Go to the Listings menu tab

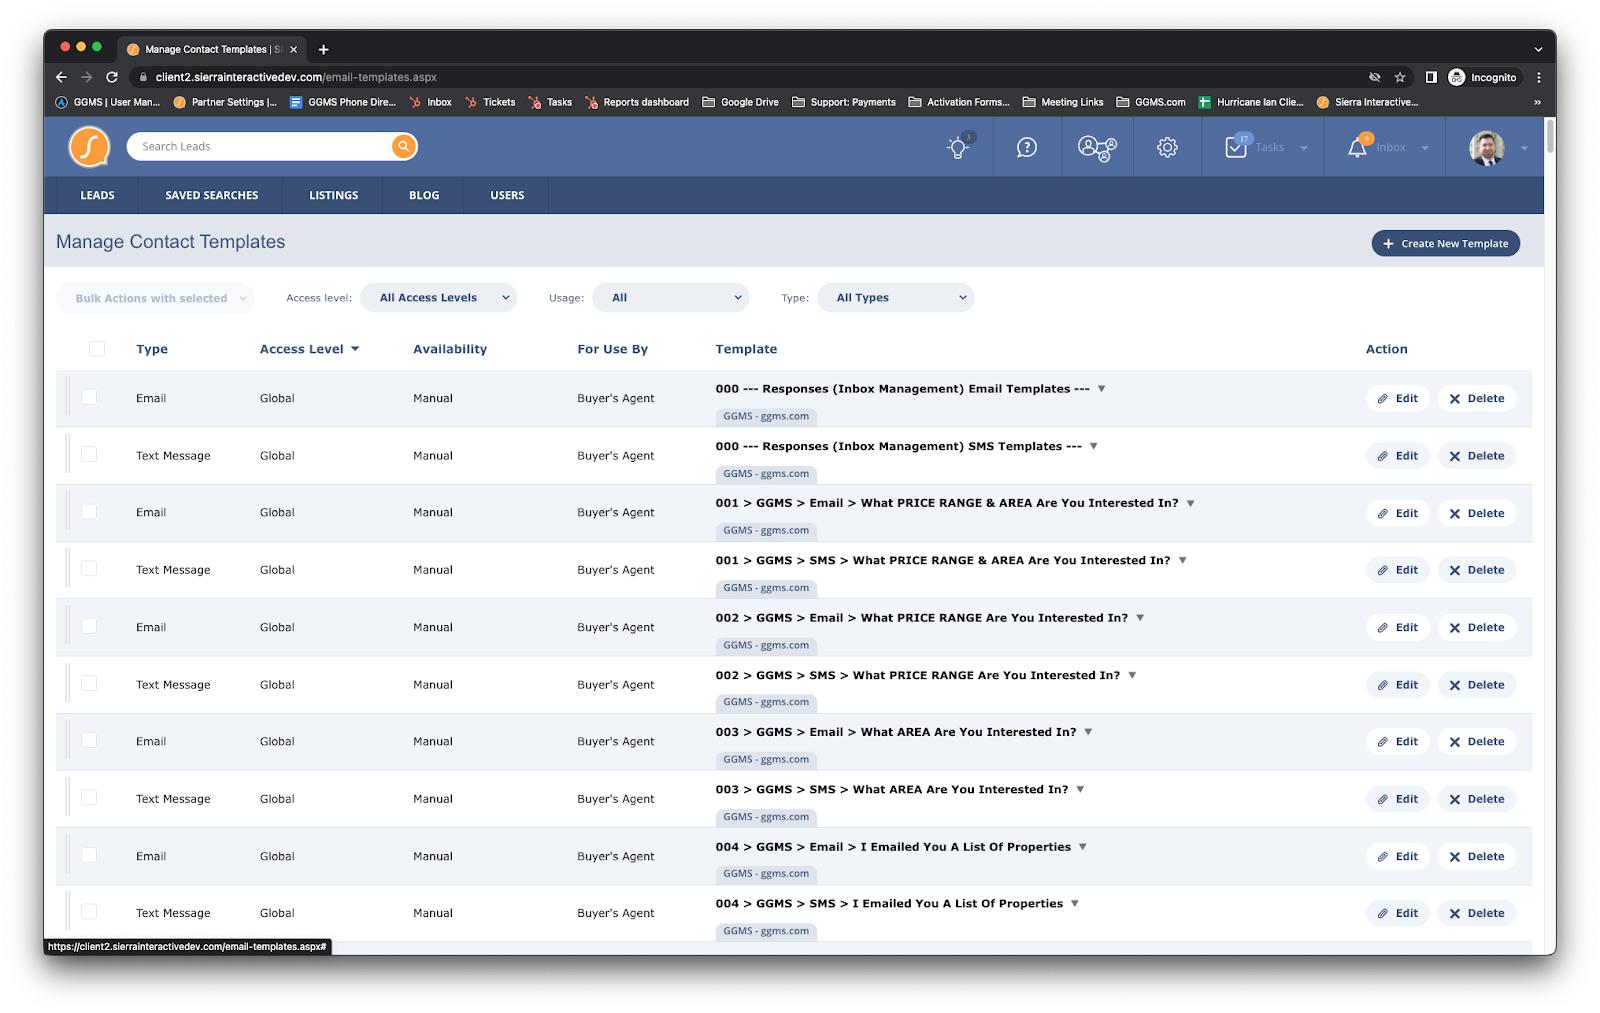click(x=333, y=196)
